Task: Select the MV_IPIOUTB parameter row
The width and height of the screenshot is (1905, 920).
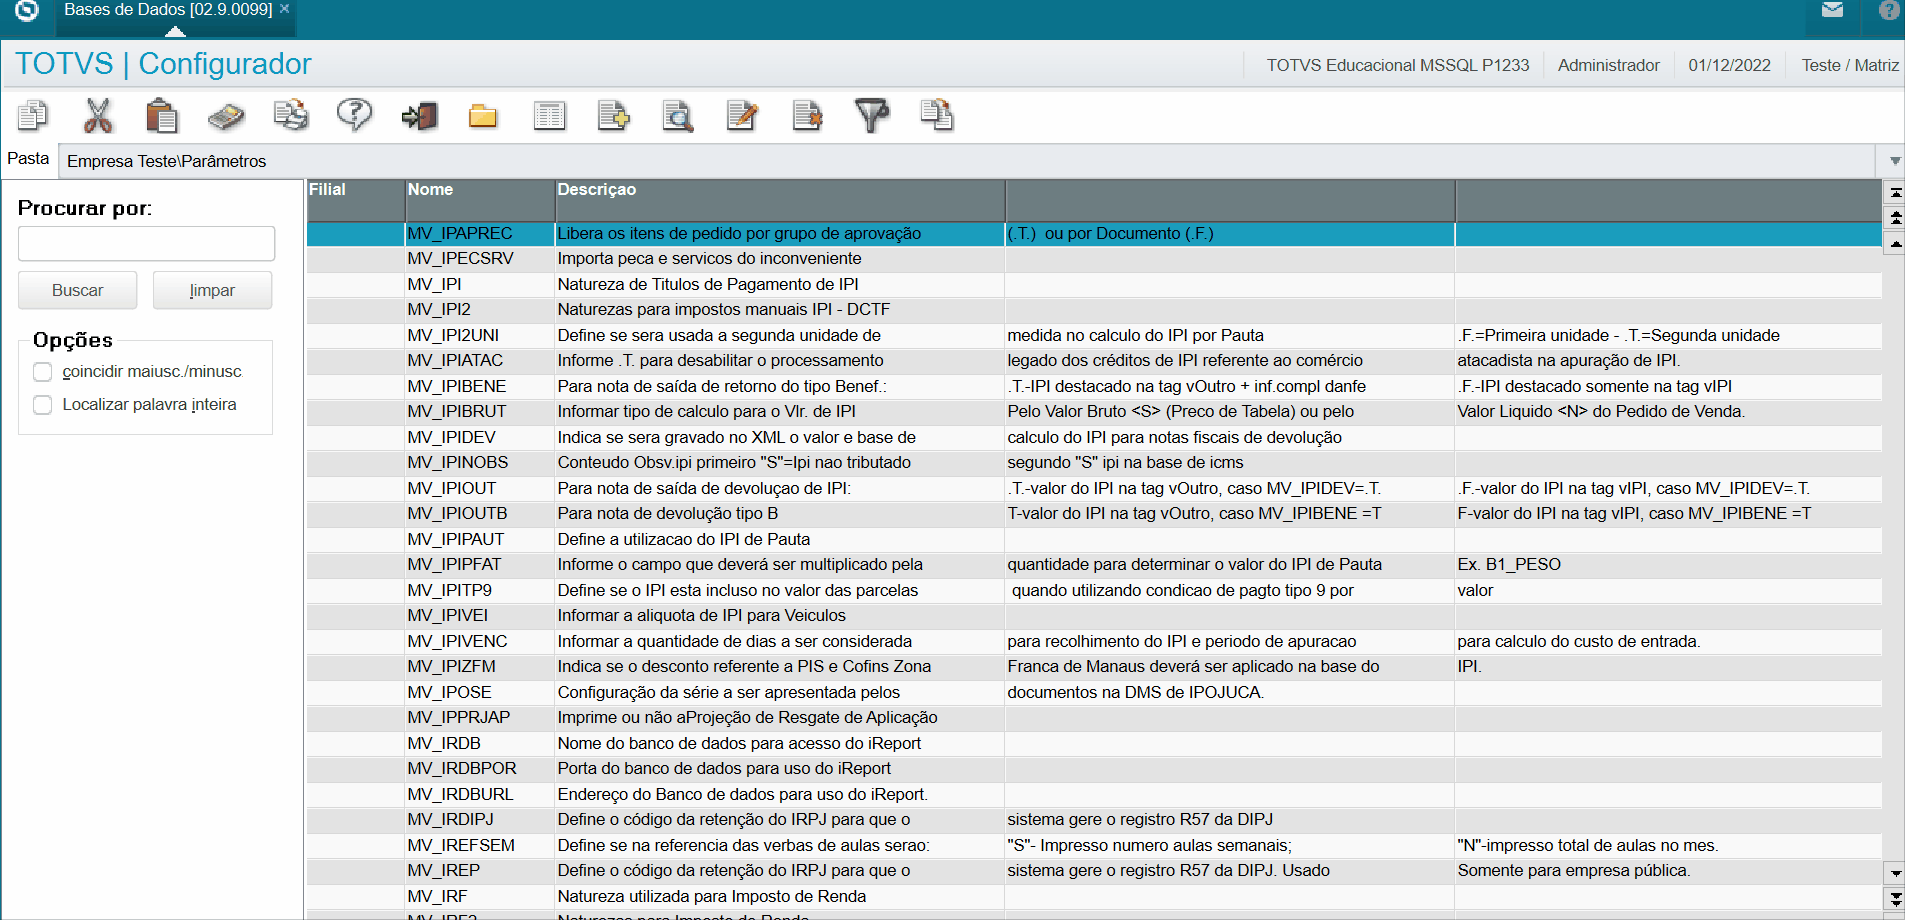Action: pyautogui.click(x=1094, y=514)
